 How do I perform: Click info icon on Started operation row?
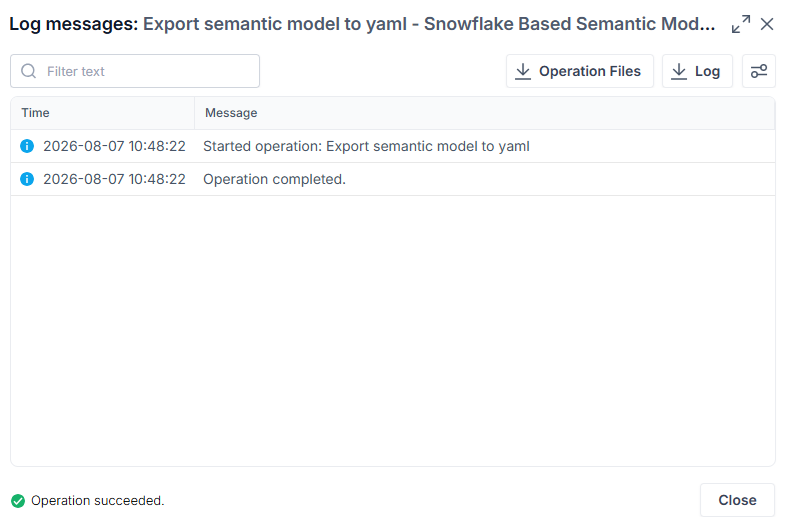27,146
